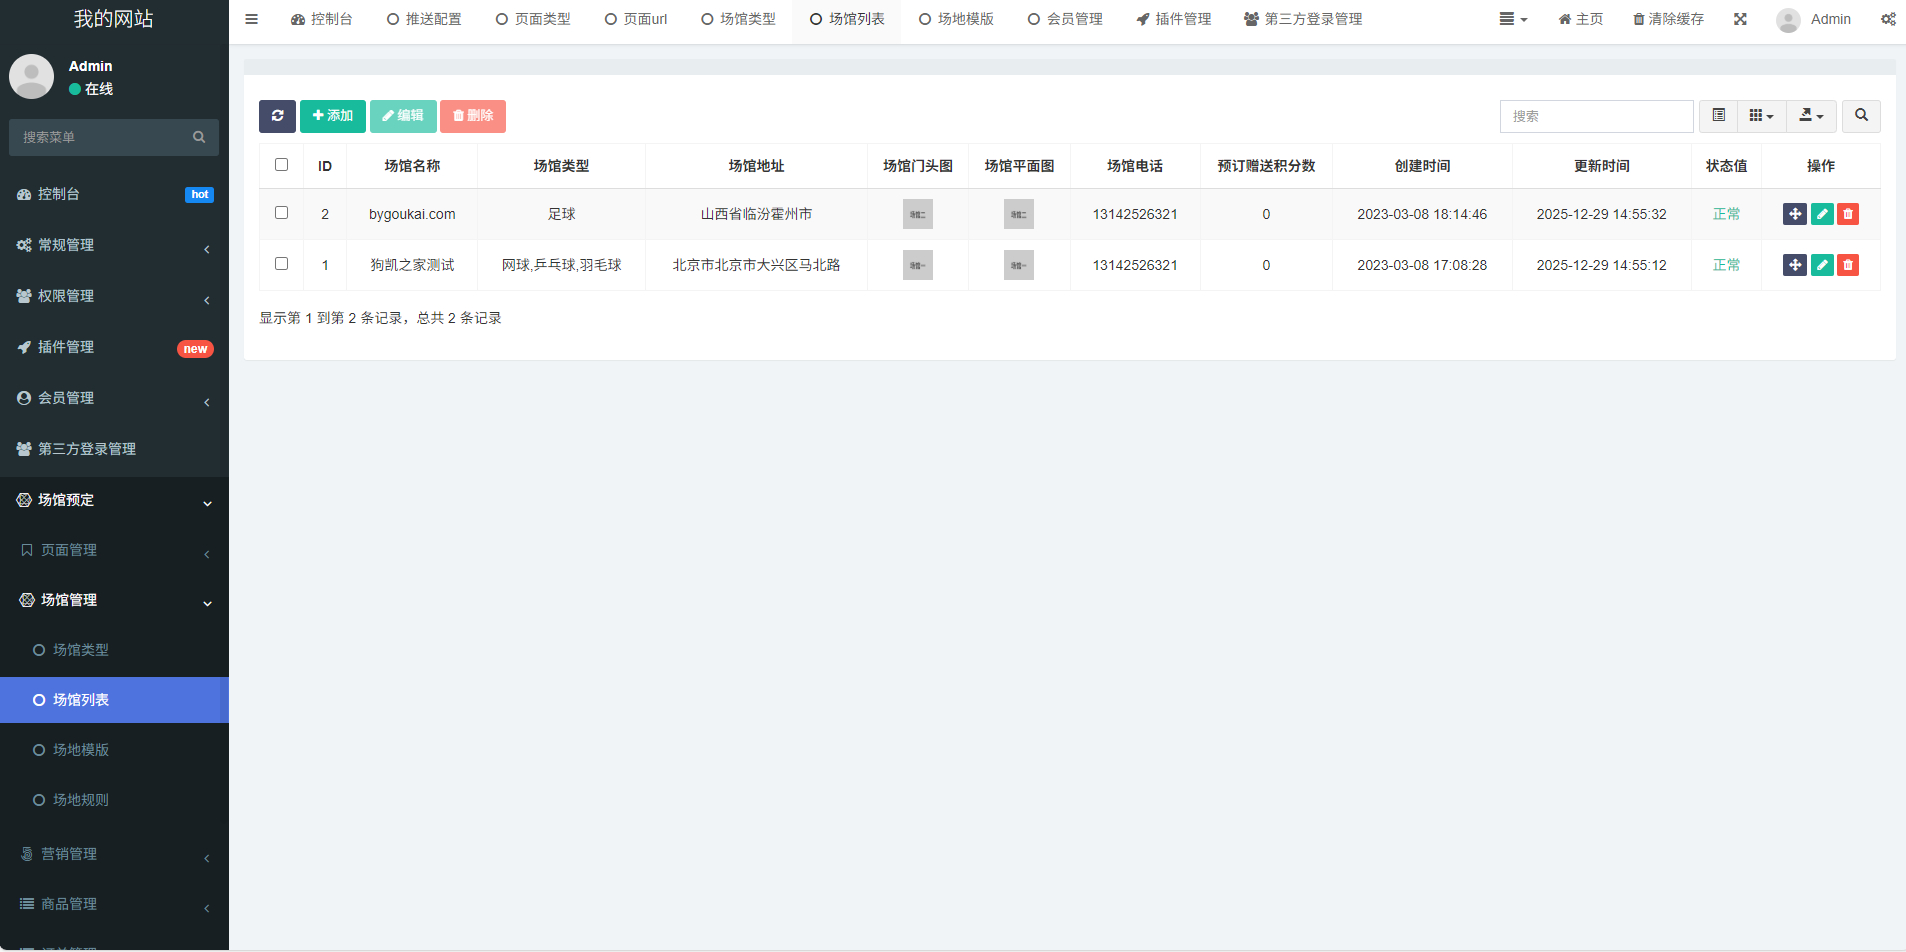
Task: Click the settings gears icon at top right
Action: point(1888,19)
